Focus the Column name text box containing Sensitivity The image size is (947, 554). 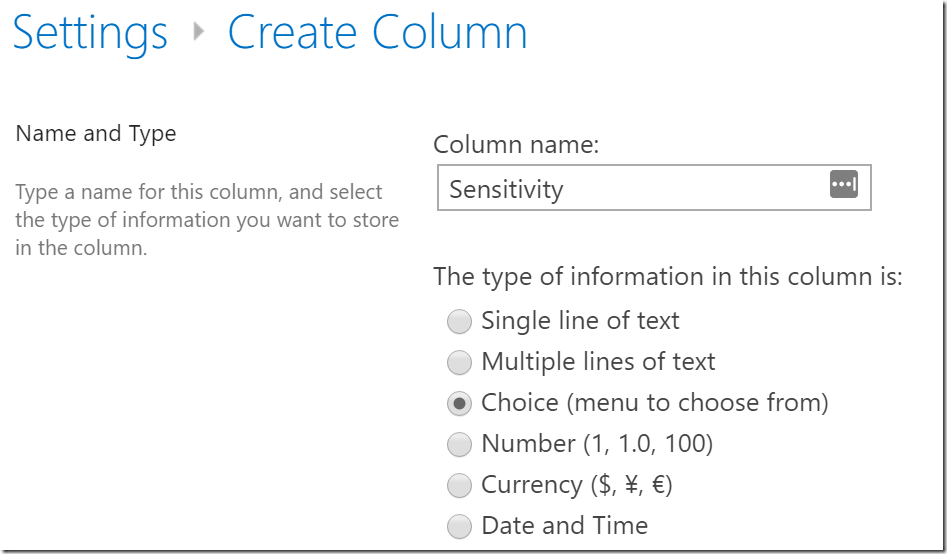click(x=654, y=188)
